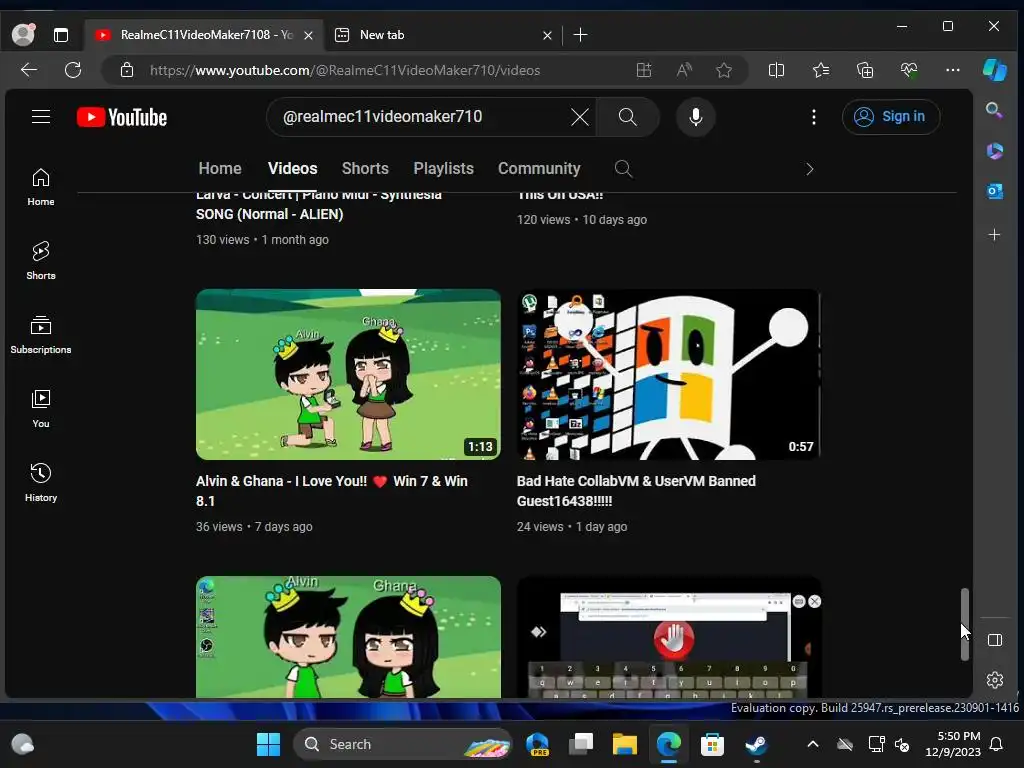Open the channel Community tab
This screenshot has width=1024, height=768.
(x=539, y=168)
